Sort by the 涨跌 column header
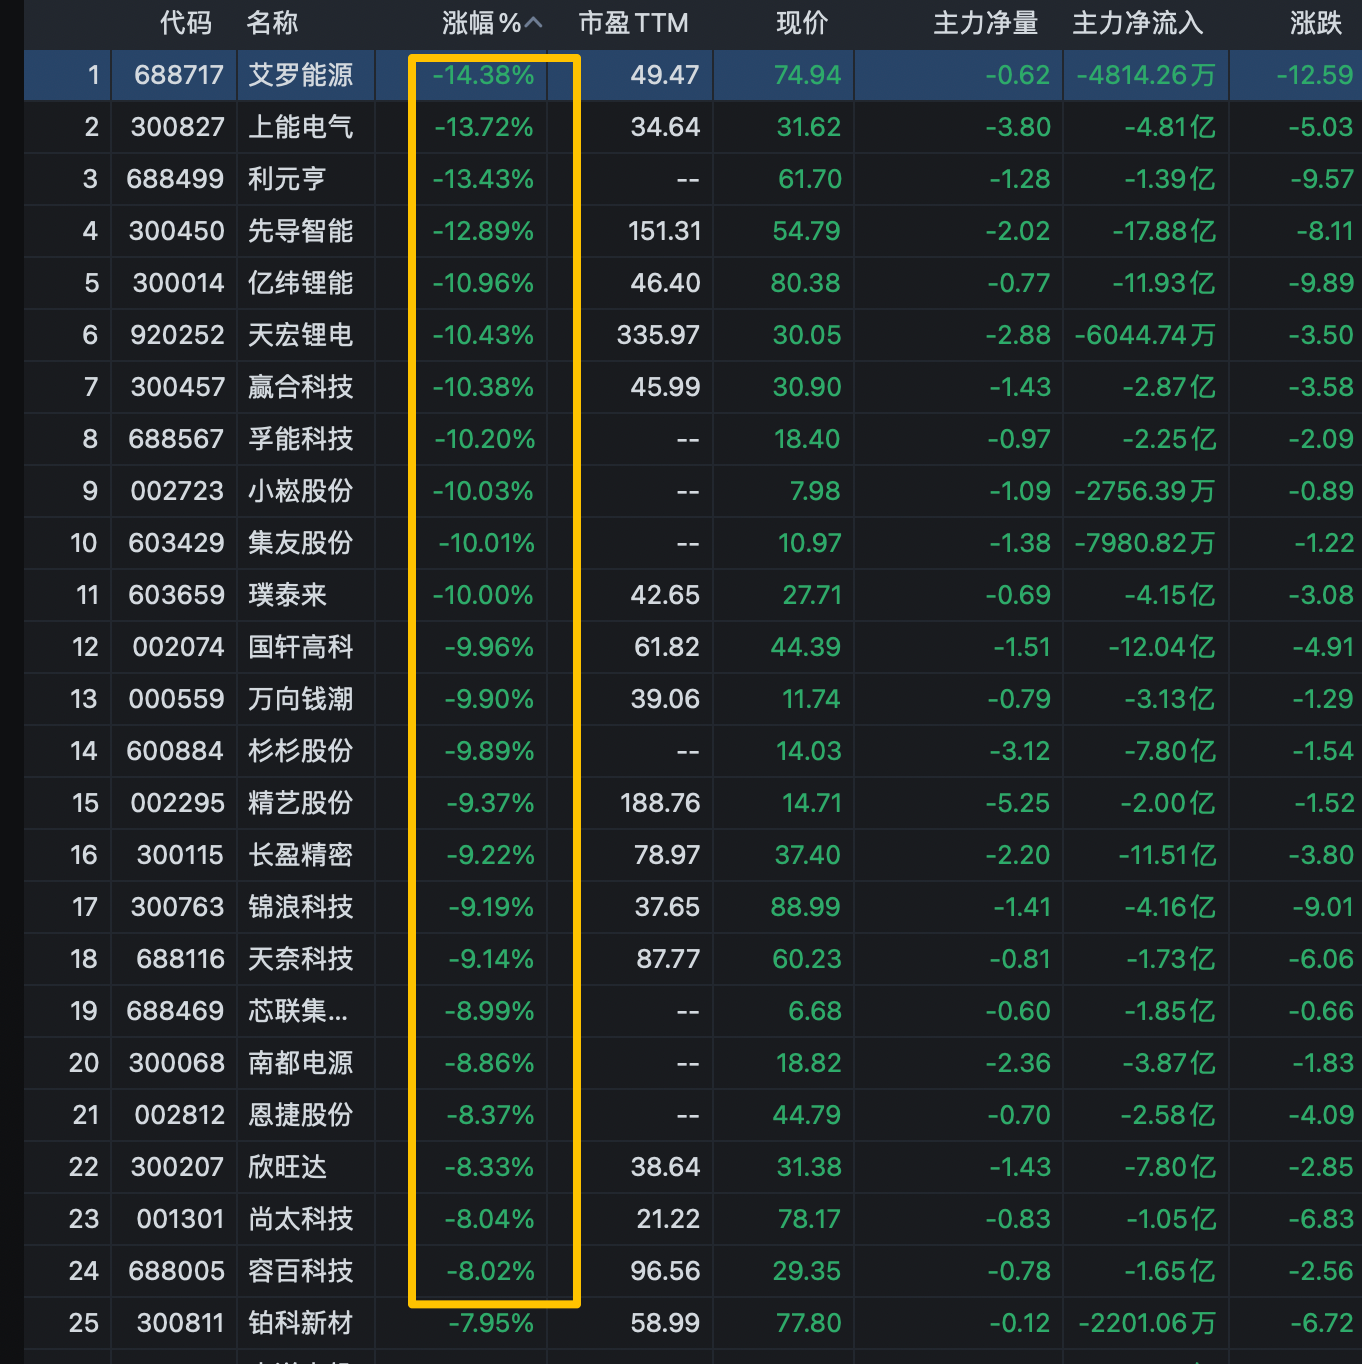 click(x=1315, y=23)
